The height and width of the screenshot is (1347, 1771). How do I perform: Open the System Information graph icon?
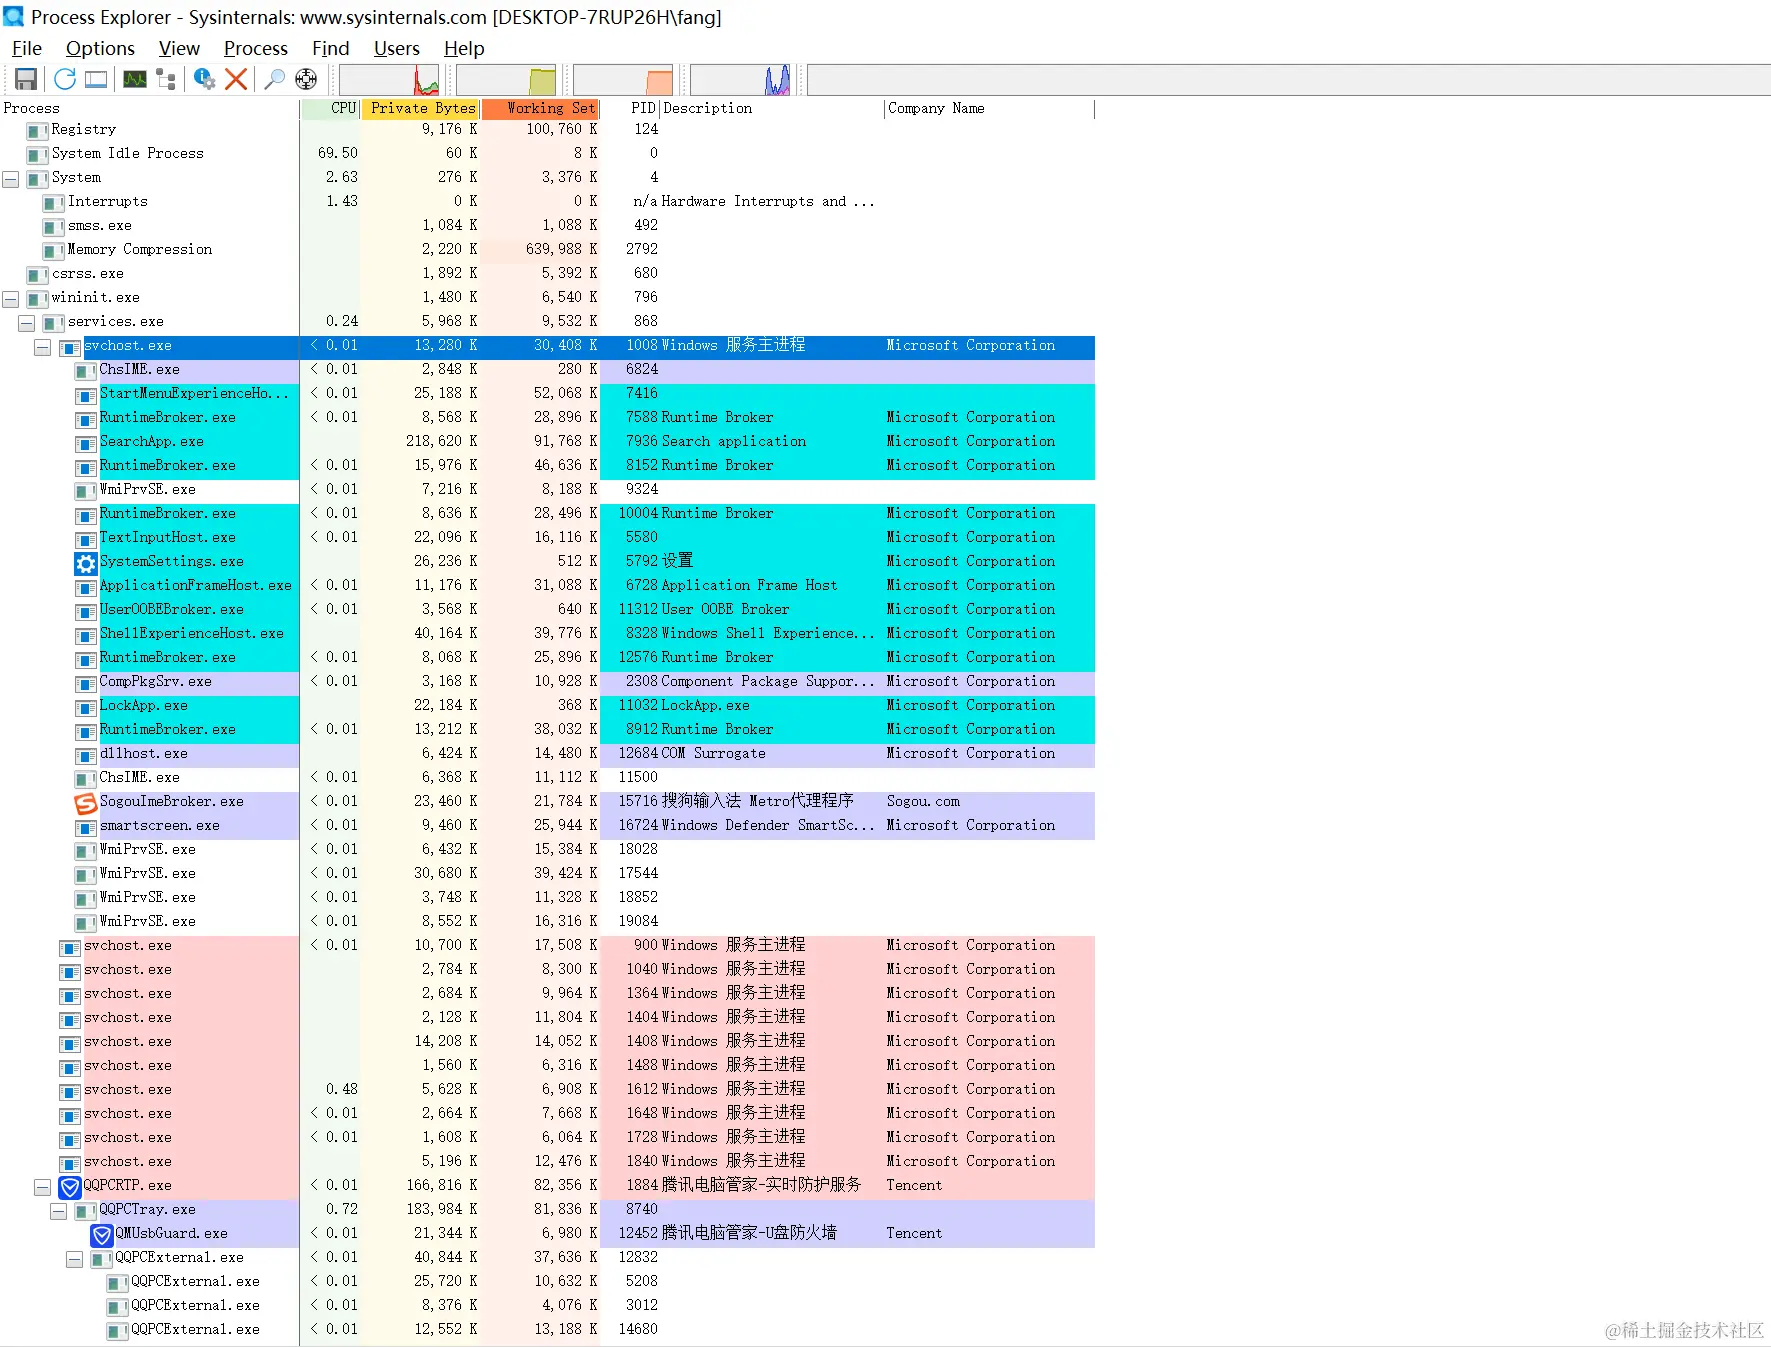pos(135,79)
